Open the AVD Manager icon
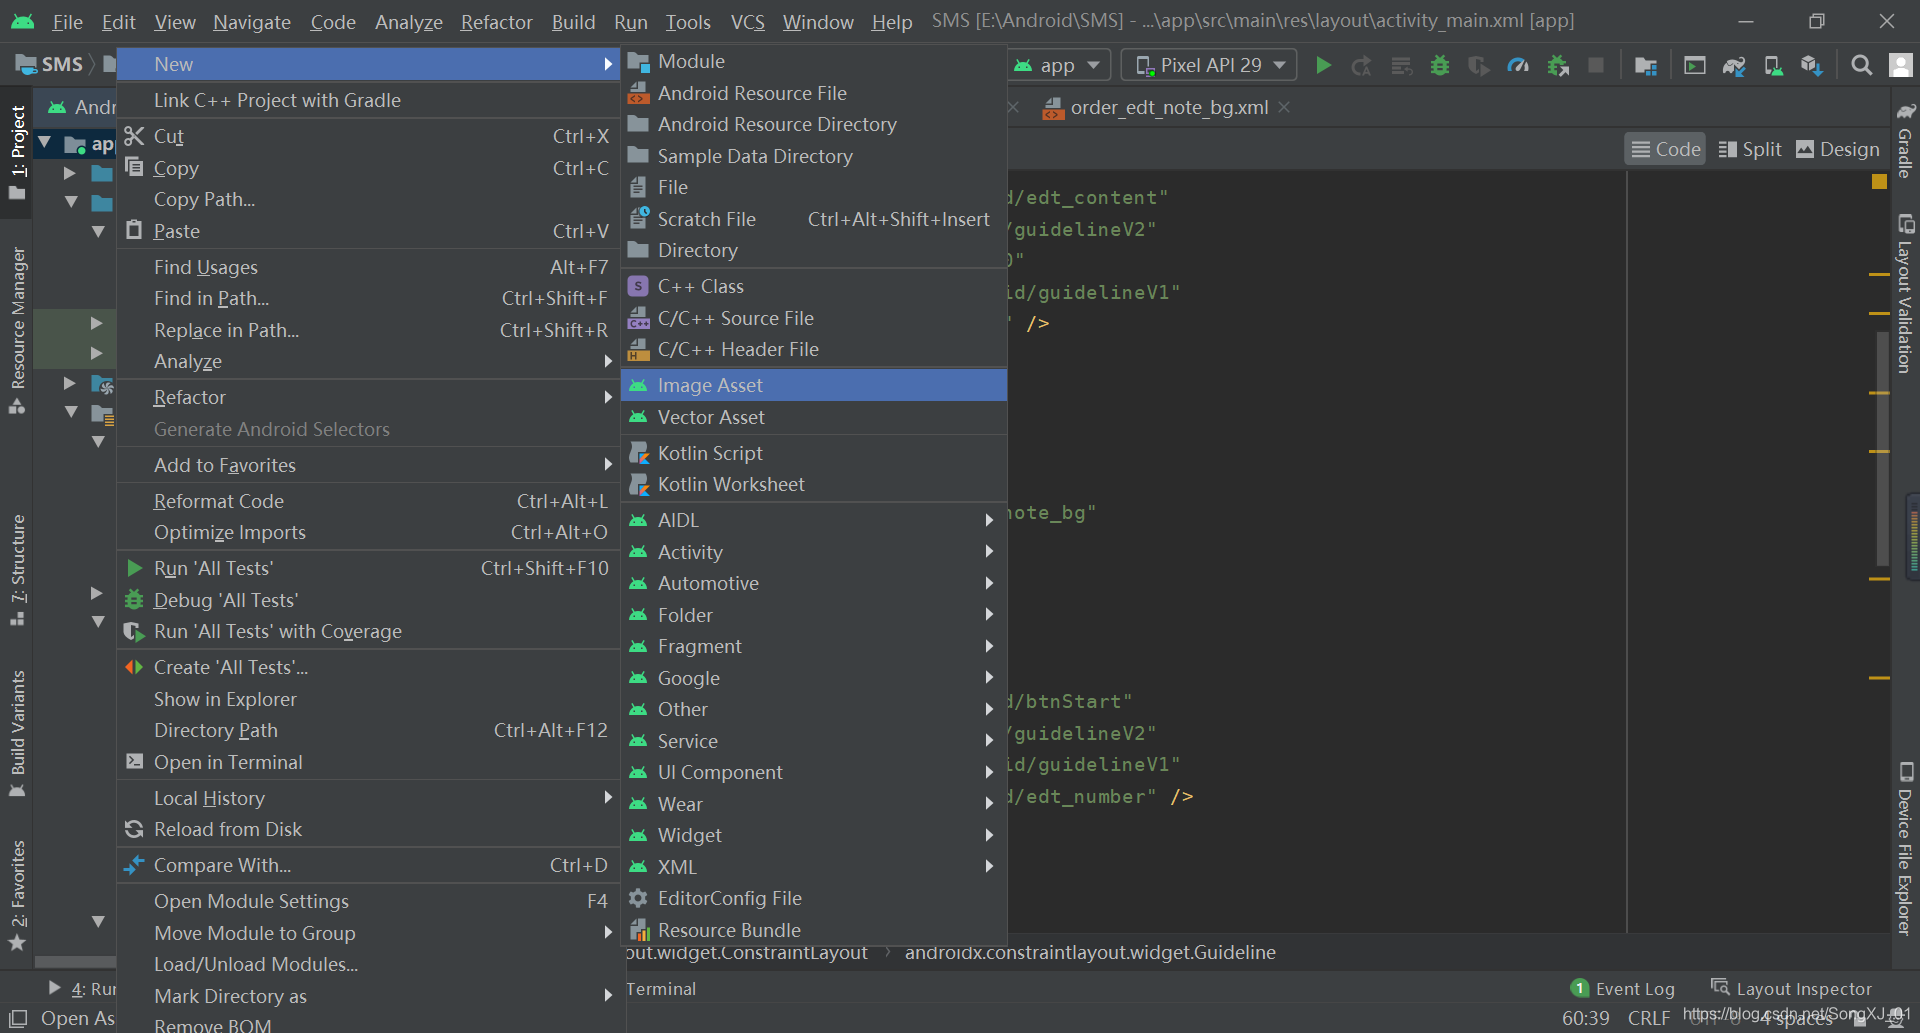 click(x=1773, y=66)
